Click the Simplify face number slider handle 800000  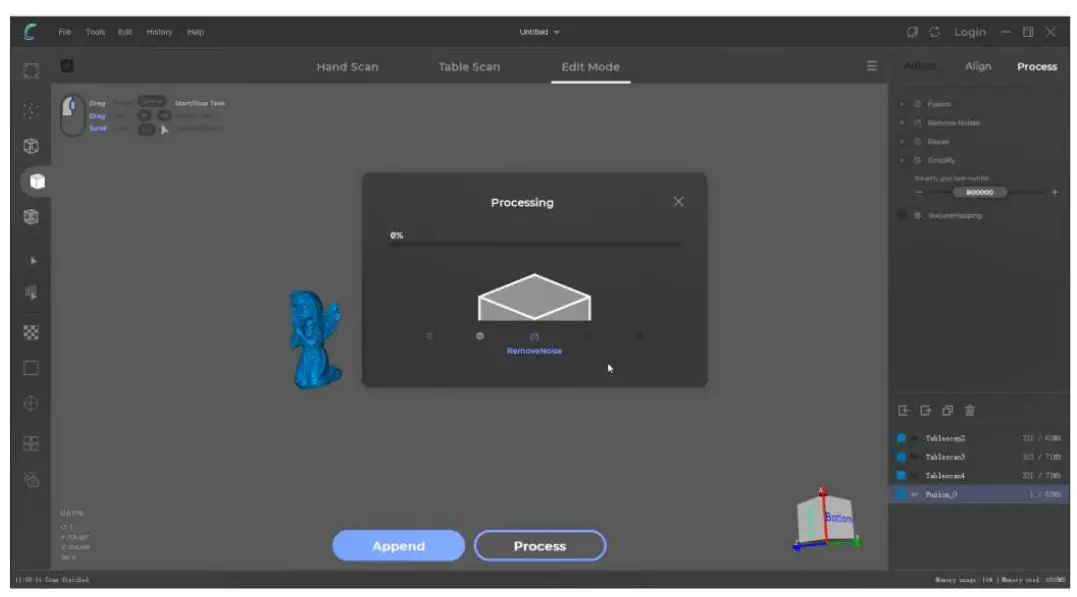(x=979, y=192)
